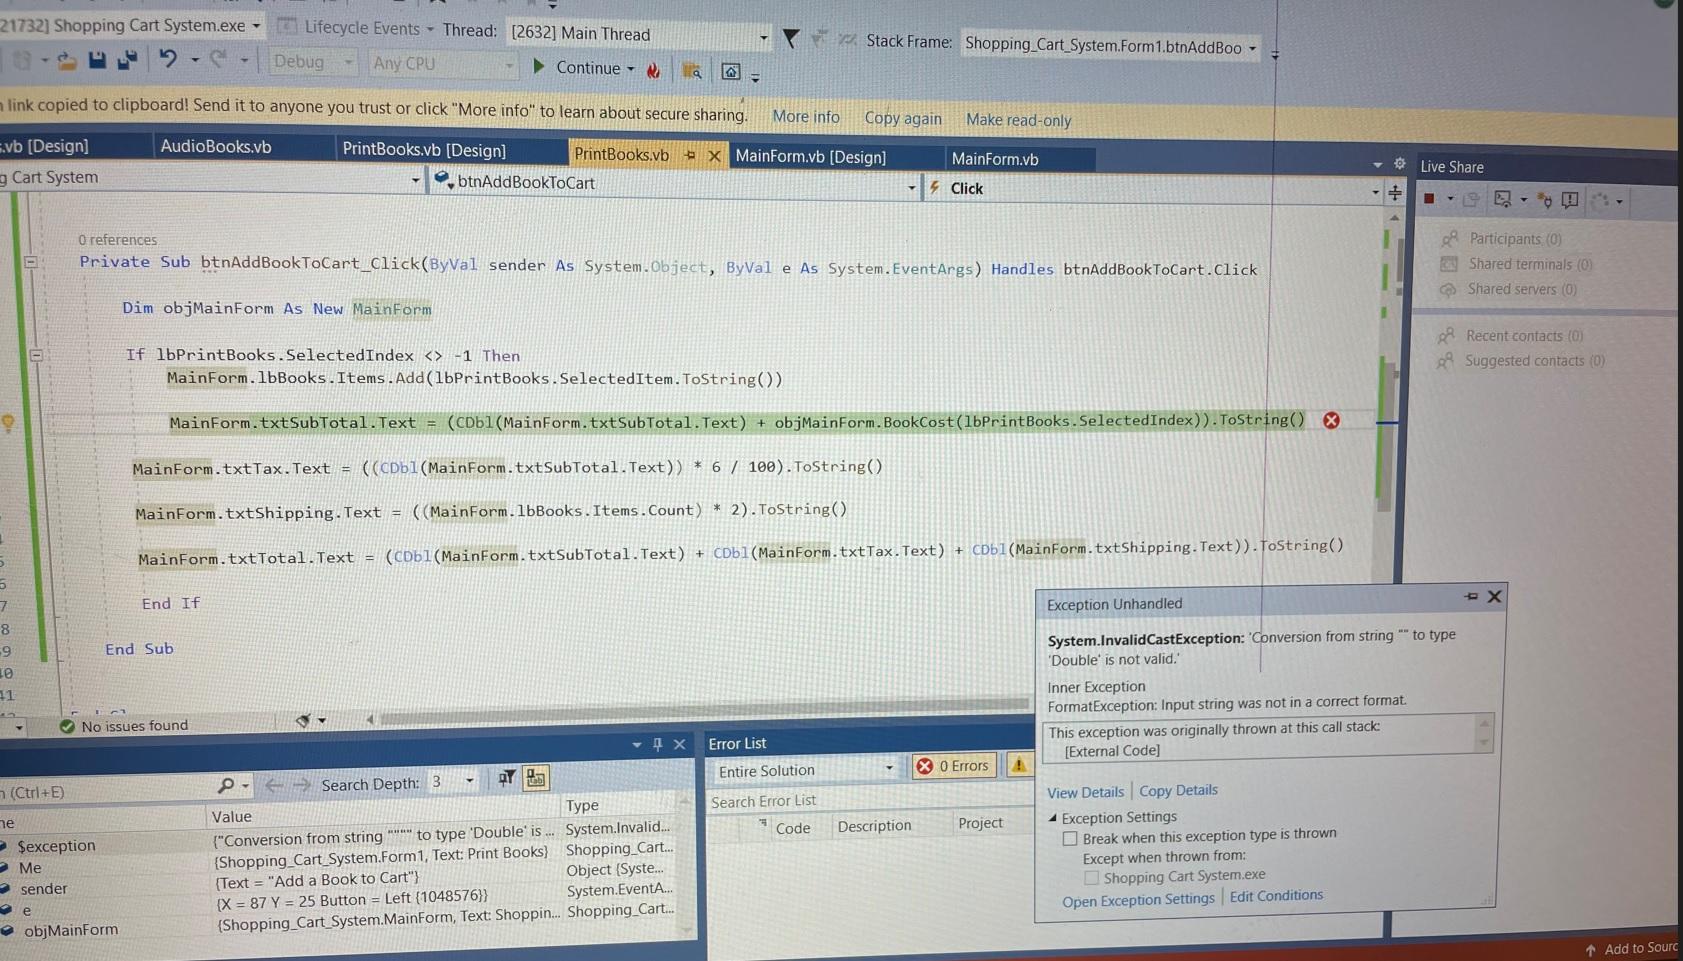1683x961 pixels.
Task: Select the PrintBooks.vb tab
Action: (x=622, y=154)
